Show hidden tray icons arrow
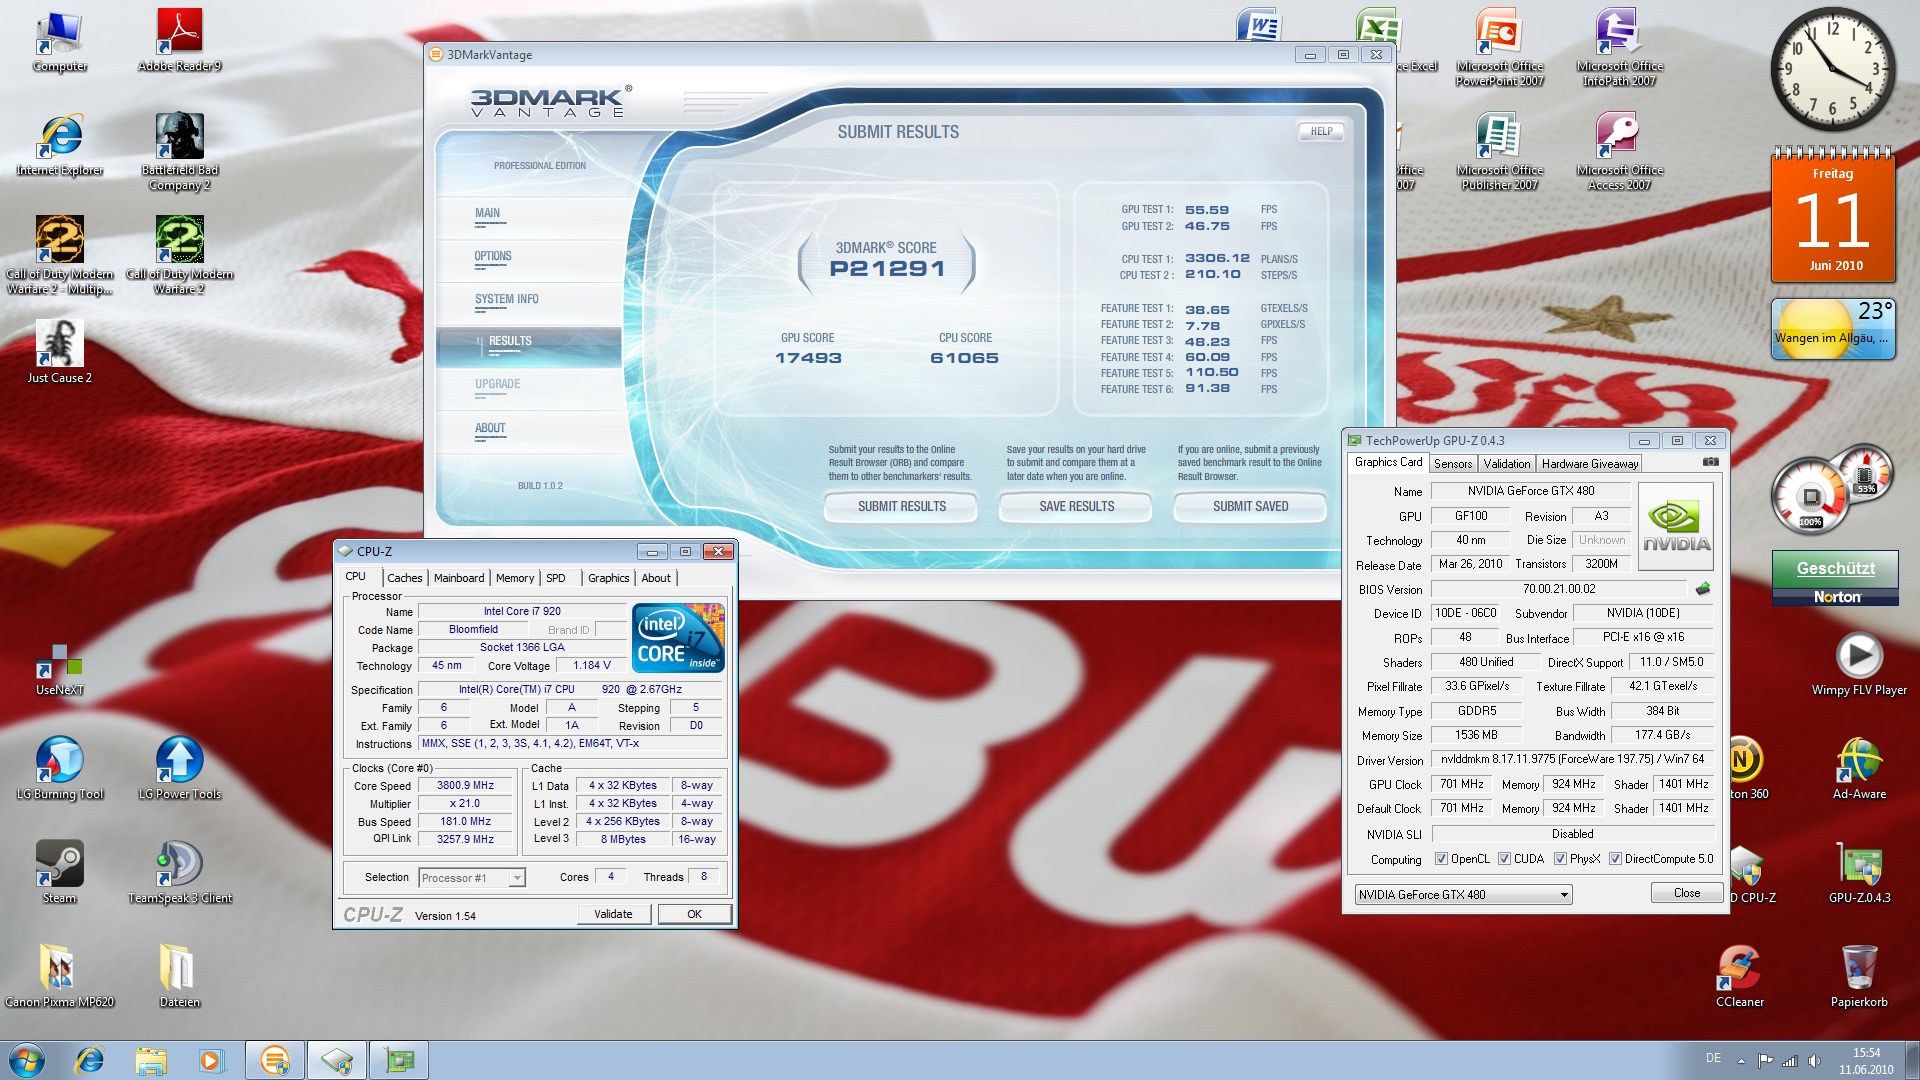 [1741, 1060]
